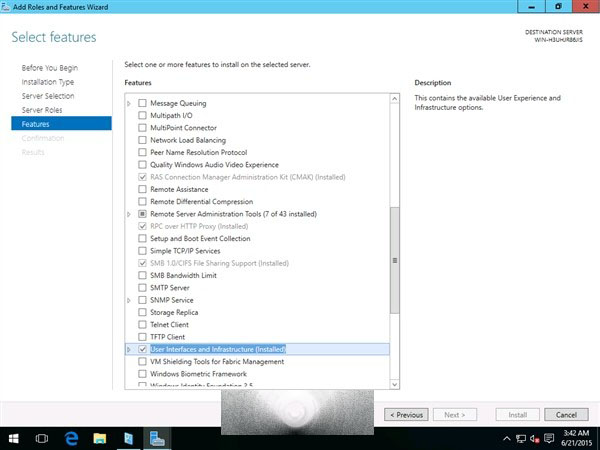Go to Before You Begin step
Screen dimensions: 600x450
(x=50, y=68)
